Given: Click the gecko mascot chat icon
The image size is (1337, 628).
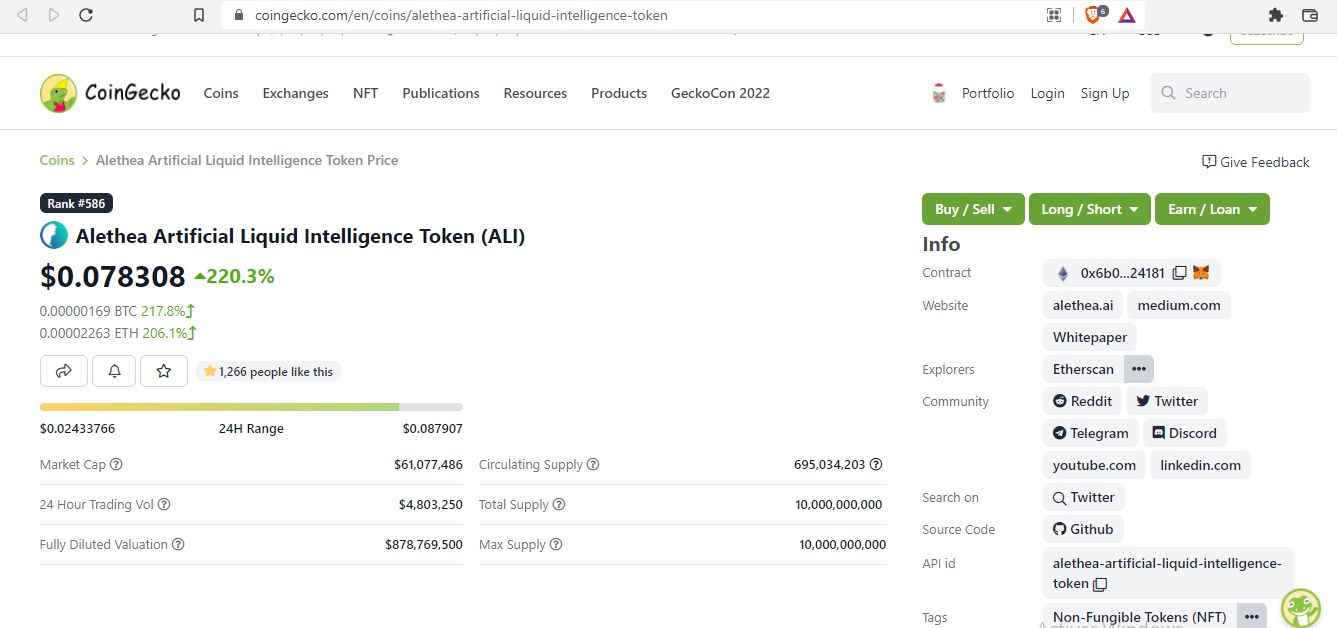Looking at the screenshot, I should (x=1301, y=606).
